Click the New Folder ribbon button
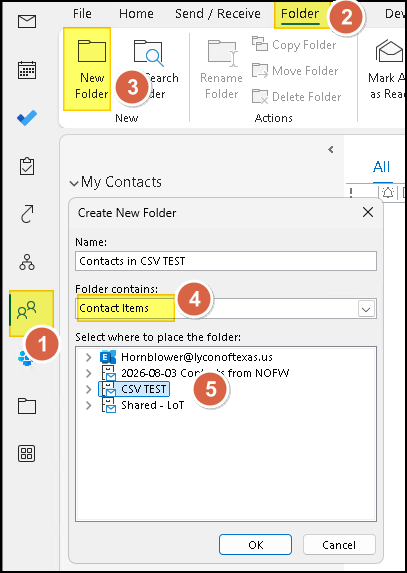The height and width of the screenshot is (573, 407). click(x=87, y=69)
